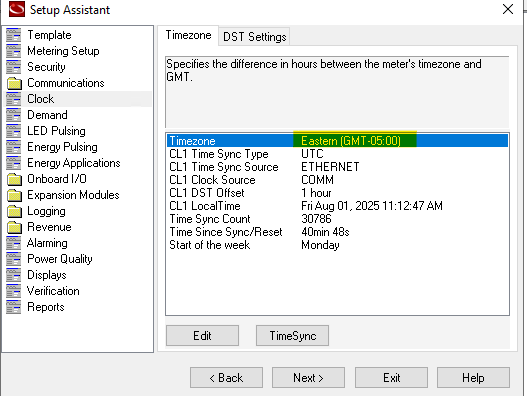Close the Setup Assistant window
This screenshot has height=396, width=527.
click(508, 9)
